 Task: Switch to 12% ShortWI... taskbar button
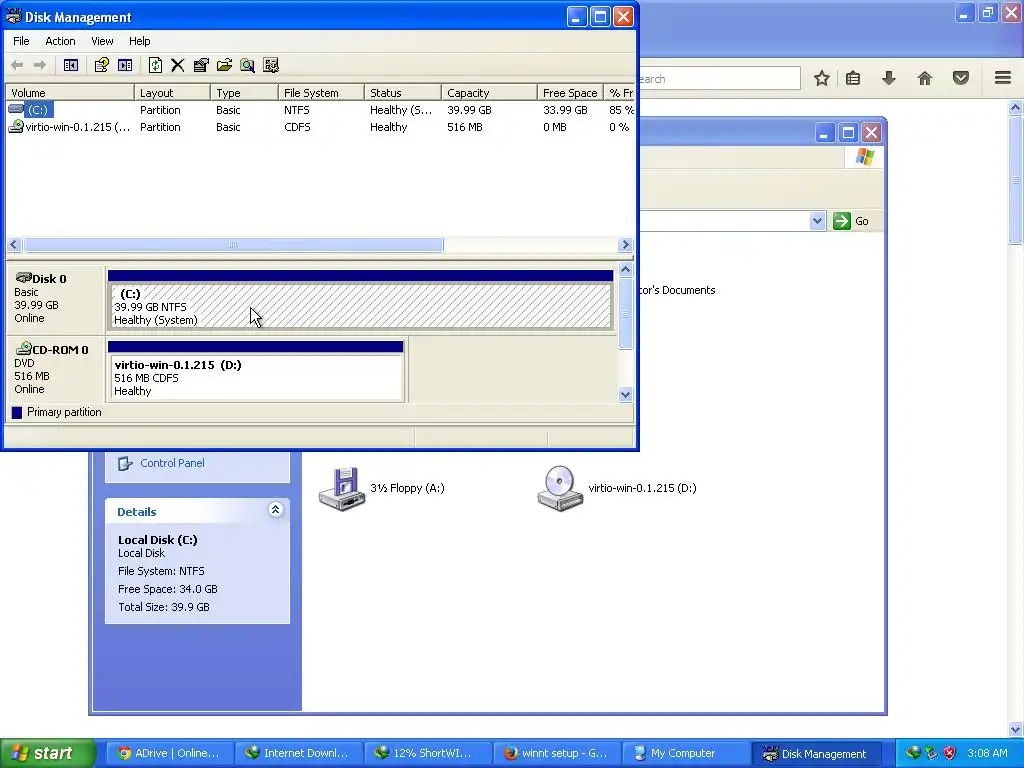pos(426,753)
